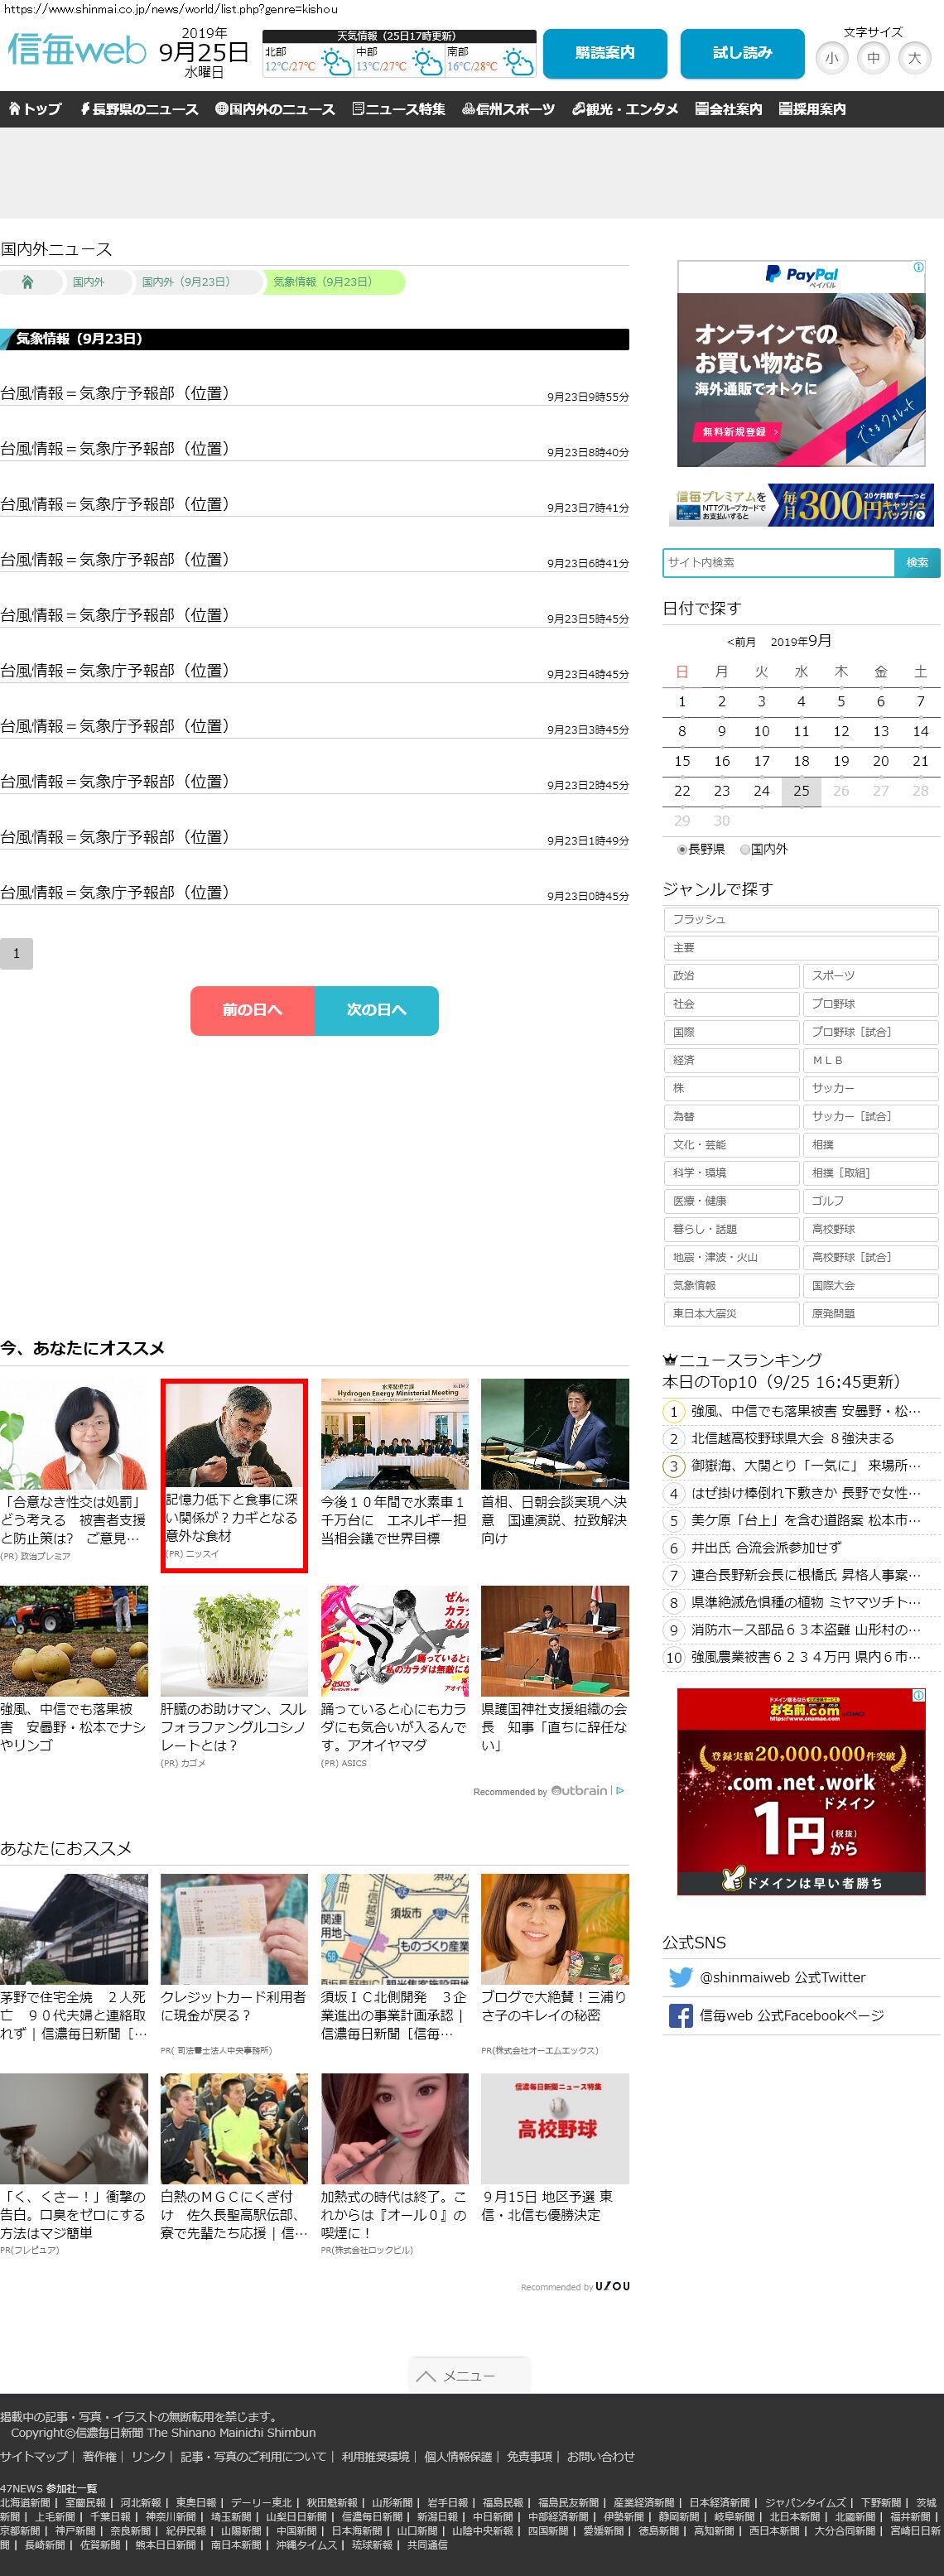Viewport: 944px width, 2576px height.
Task: Click the 信毎web logo
Action: point(77,50)
